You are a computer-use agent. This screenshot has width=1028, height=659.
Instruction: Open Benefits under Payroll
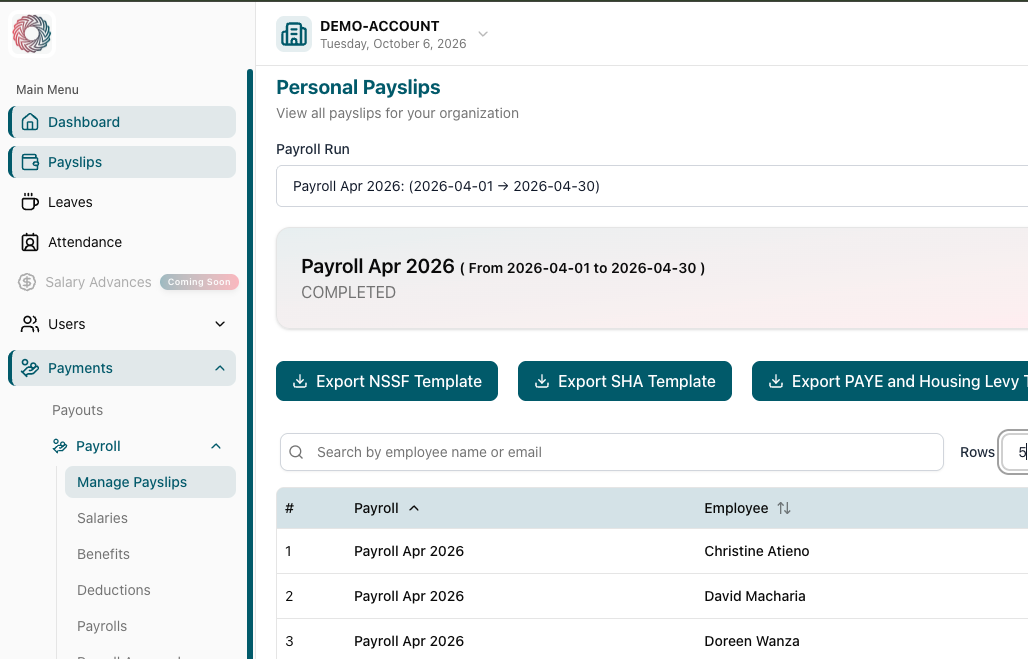coord(104,554)
